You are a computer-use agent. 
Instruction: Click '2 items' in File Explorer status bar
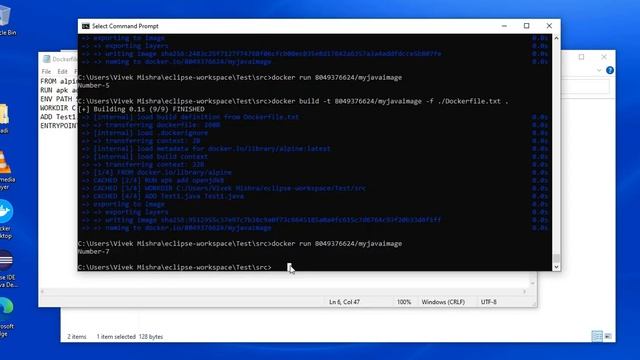[x=77, y=337]
